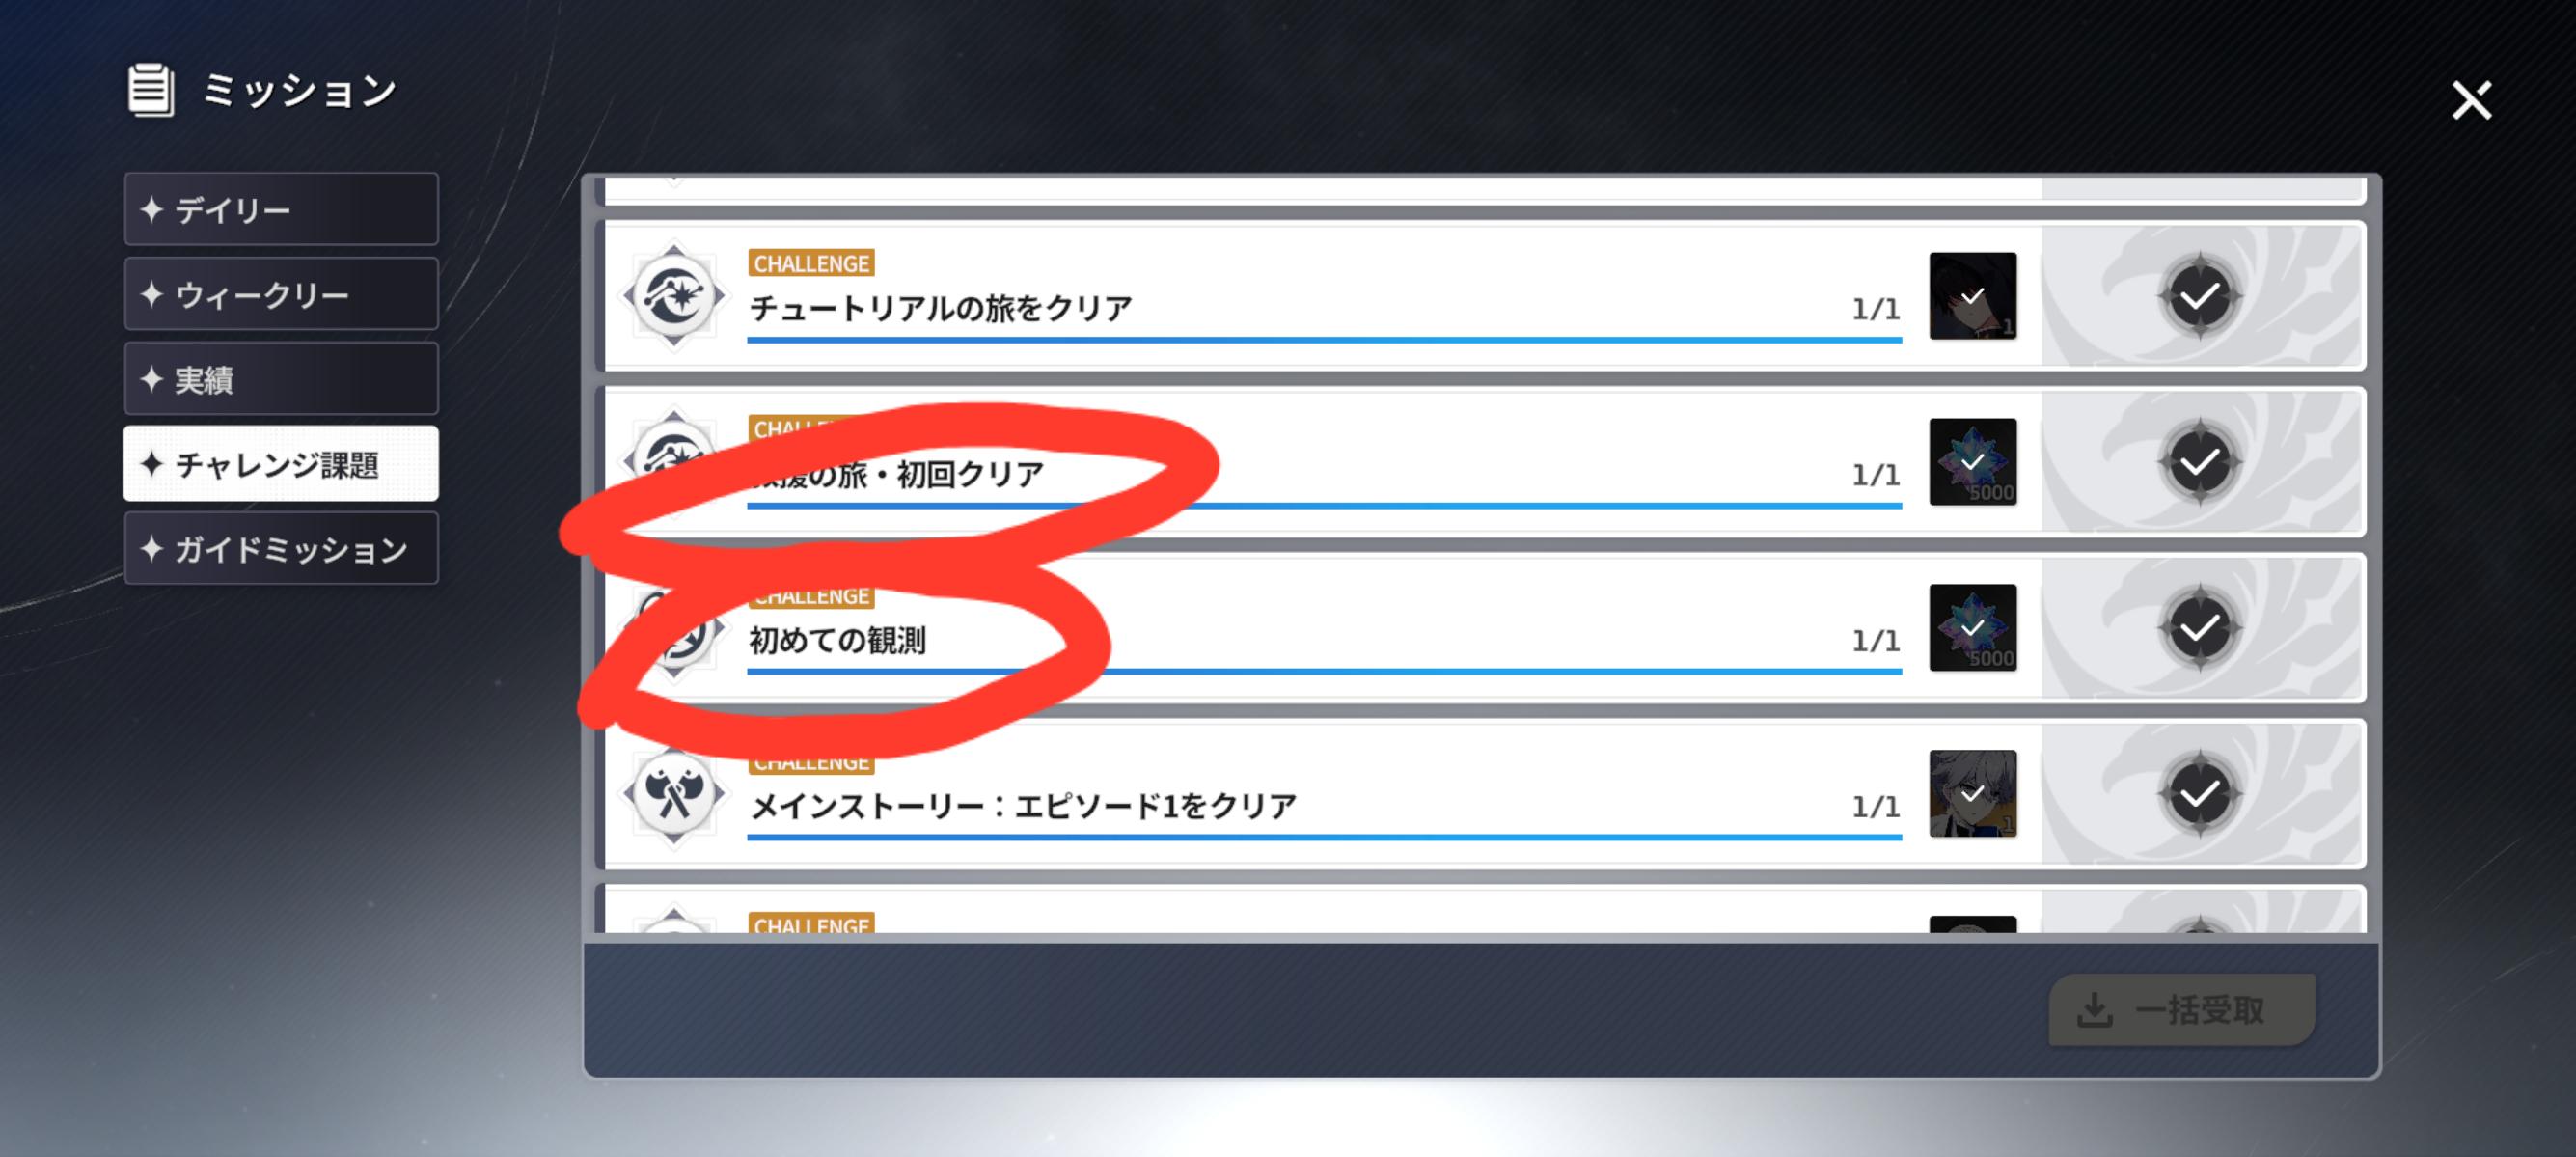The height and width of the screenshot is (1157, 2576).
Task: Click claimed checkmark badge for チュートリアルの旅をクリア
Action: click(x=2199, y=296)
